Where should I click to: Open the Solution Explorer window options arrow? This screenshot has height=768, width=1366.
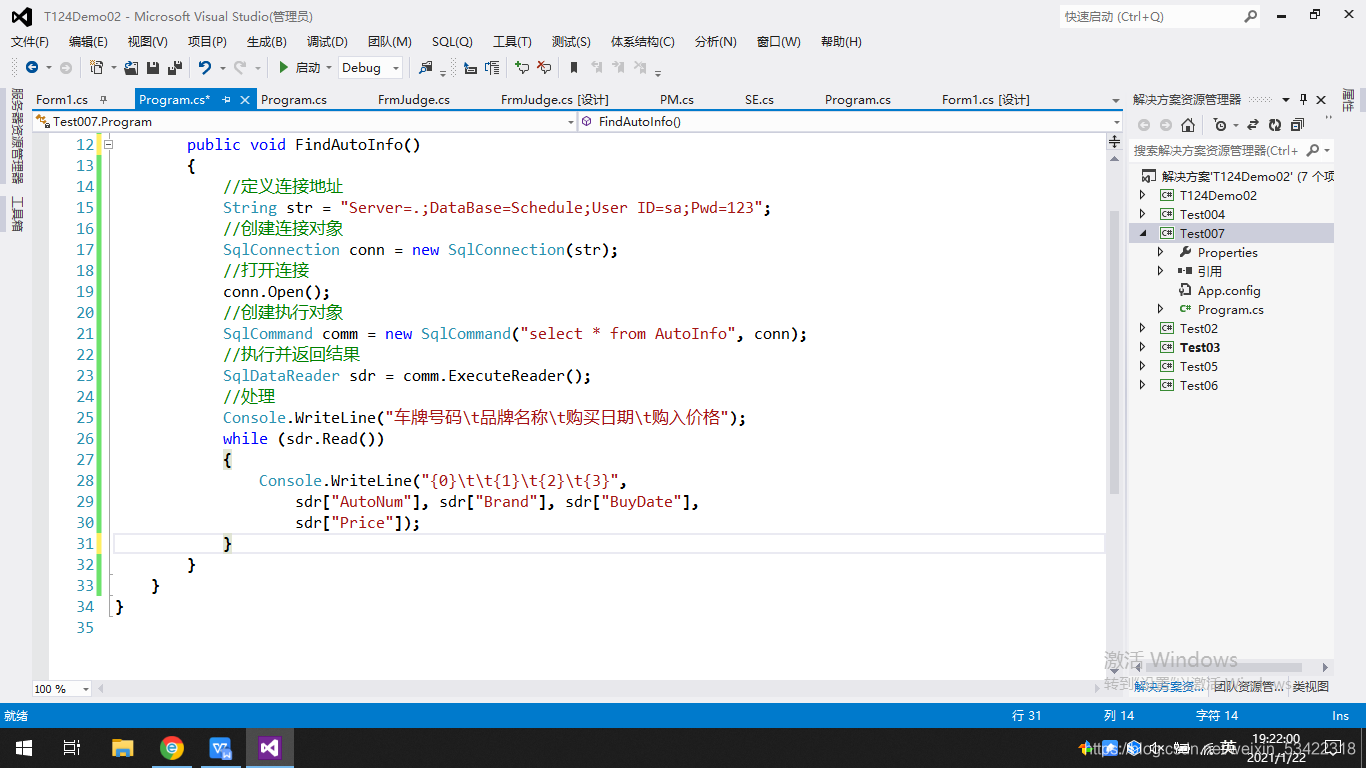coord(1285,99)
